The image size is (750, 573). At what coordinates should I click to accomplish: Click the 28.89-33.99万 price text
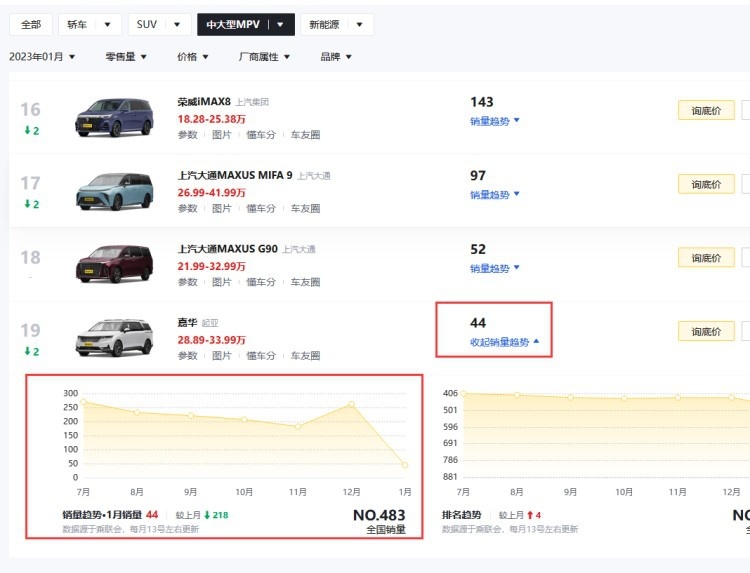211,340
